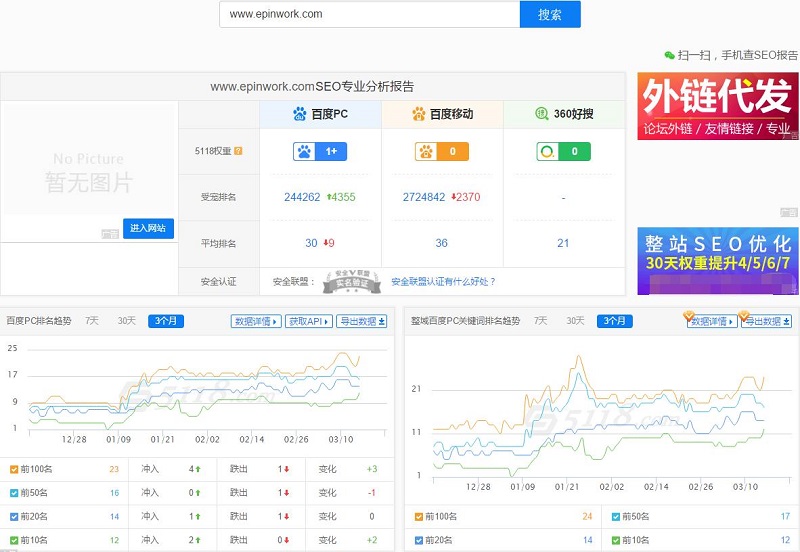Image resolution: width=800 pixels, height=552 pixels.
Task: Click 360好搜 平均排名 value 21
Action: click(x=563, y=243)
